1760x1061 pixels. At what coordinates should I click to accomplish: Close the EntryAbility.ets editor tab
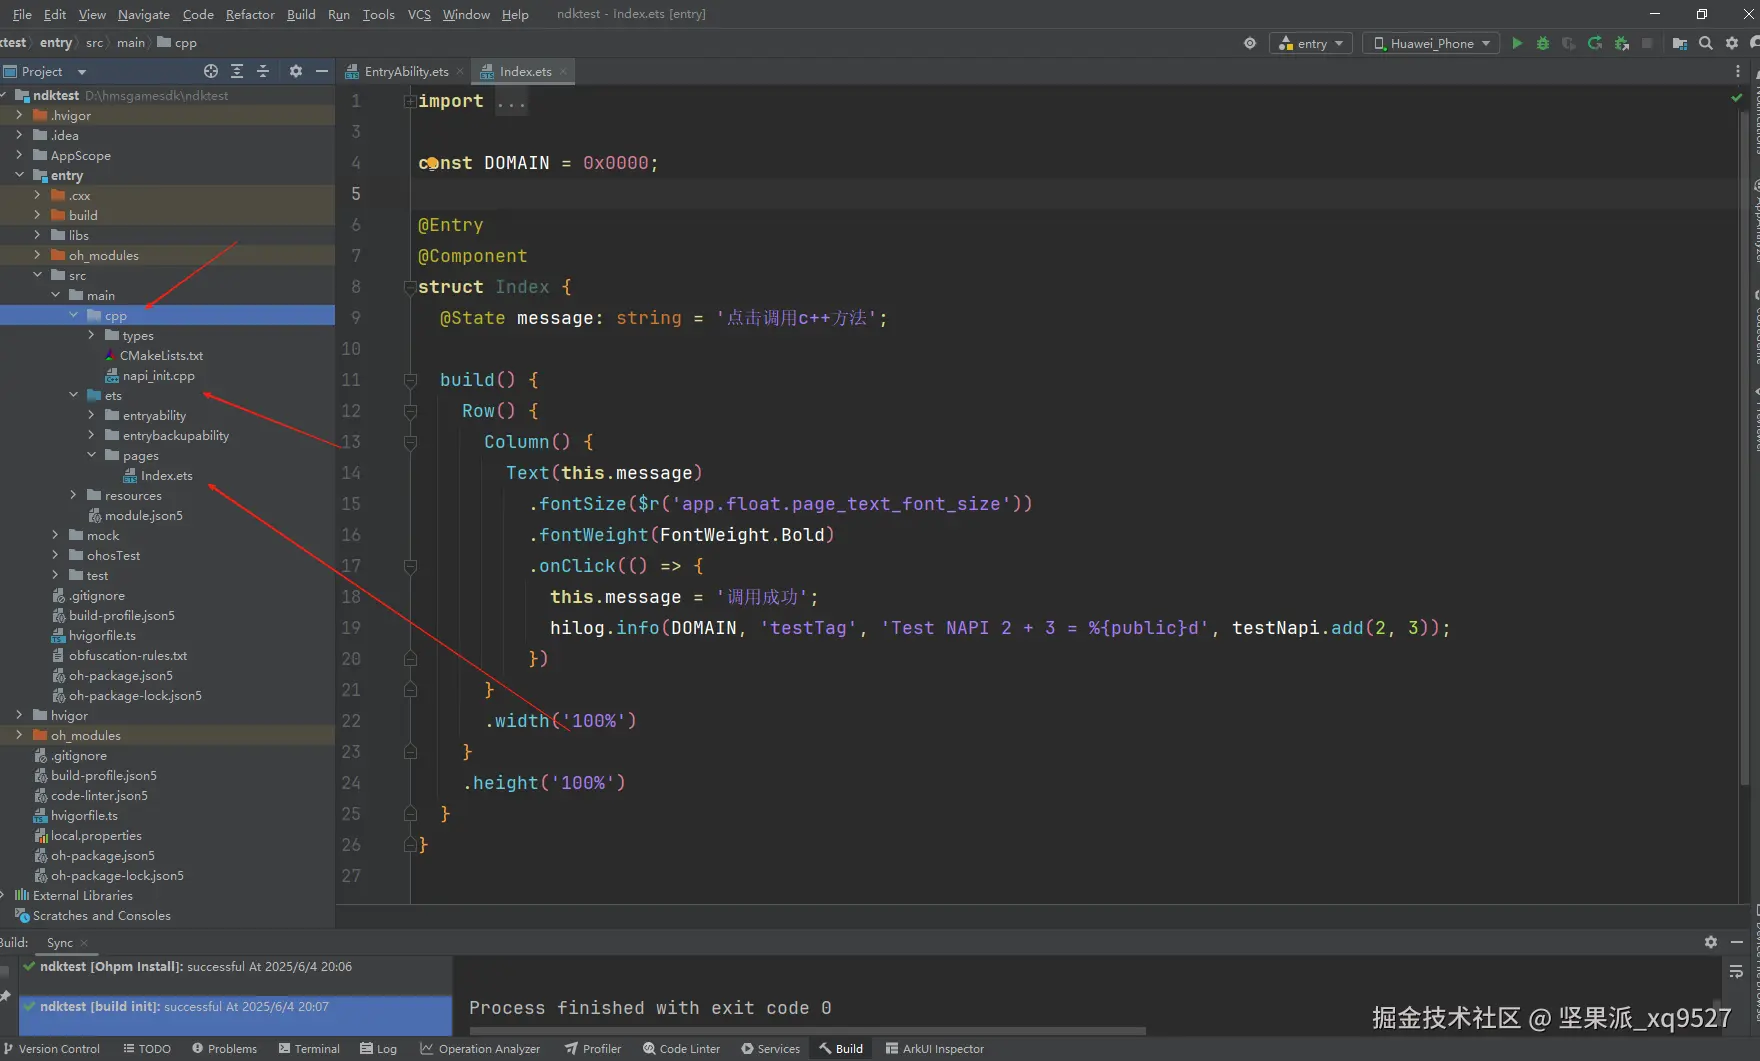click(460, 71)
